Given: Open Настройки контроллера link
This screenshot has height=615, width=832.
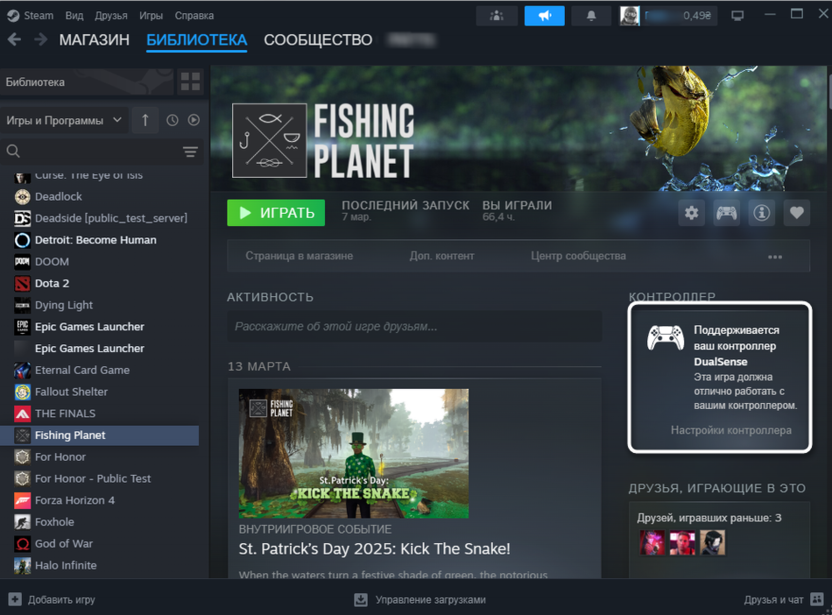Looking at the screenshot, I should (731, 430).
